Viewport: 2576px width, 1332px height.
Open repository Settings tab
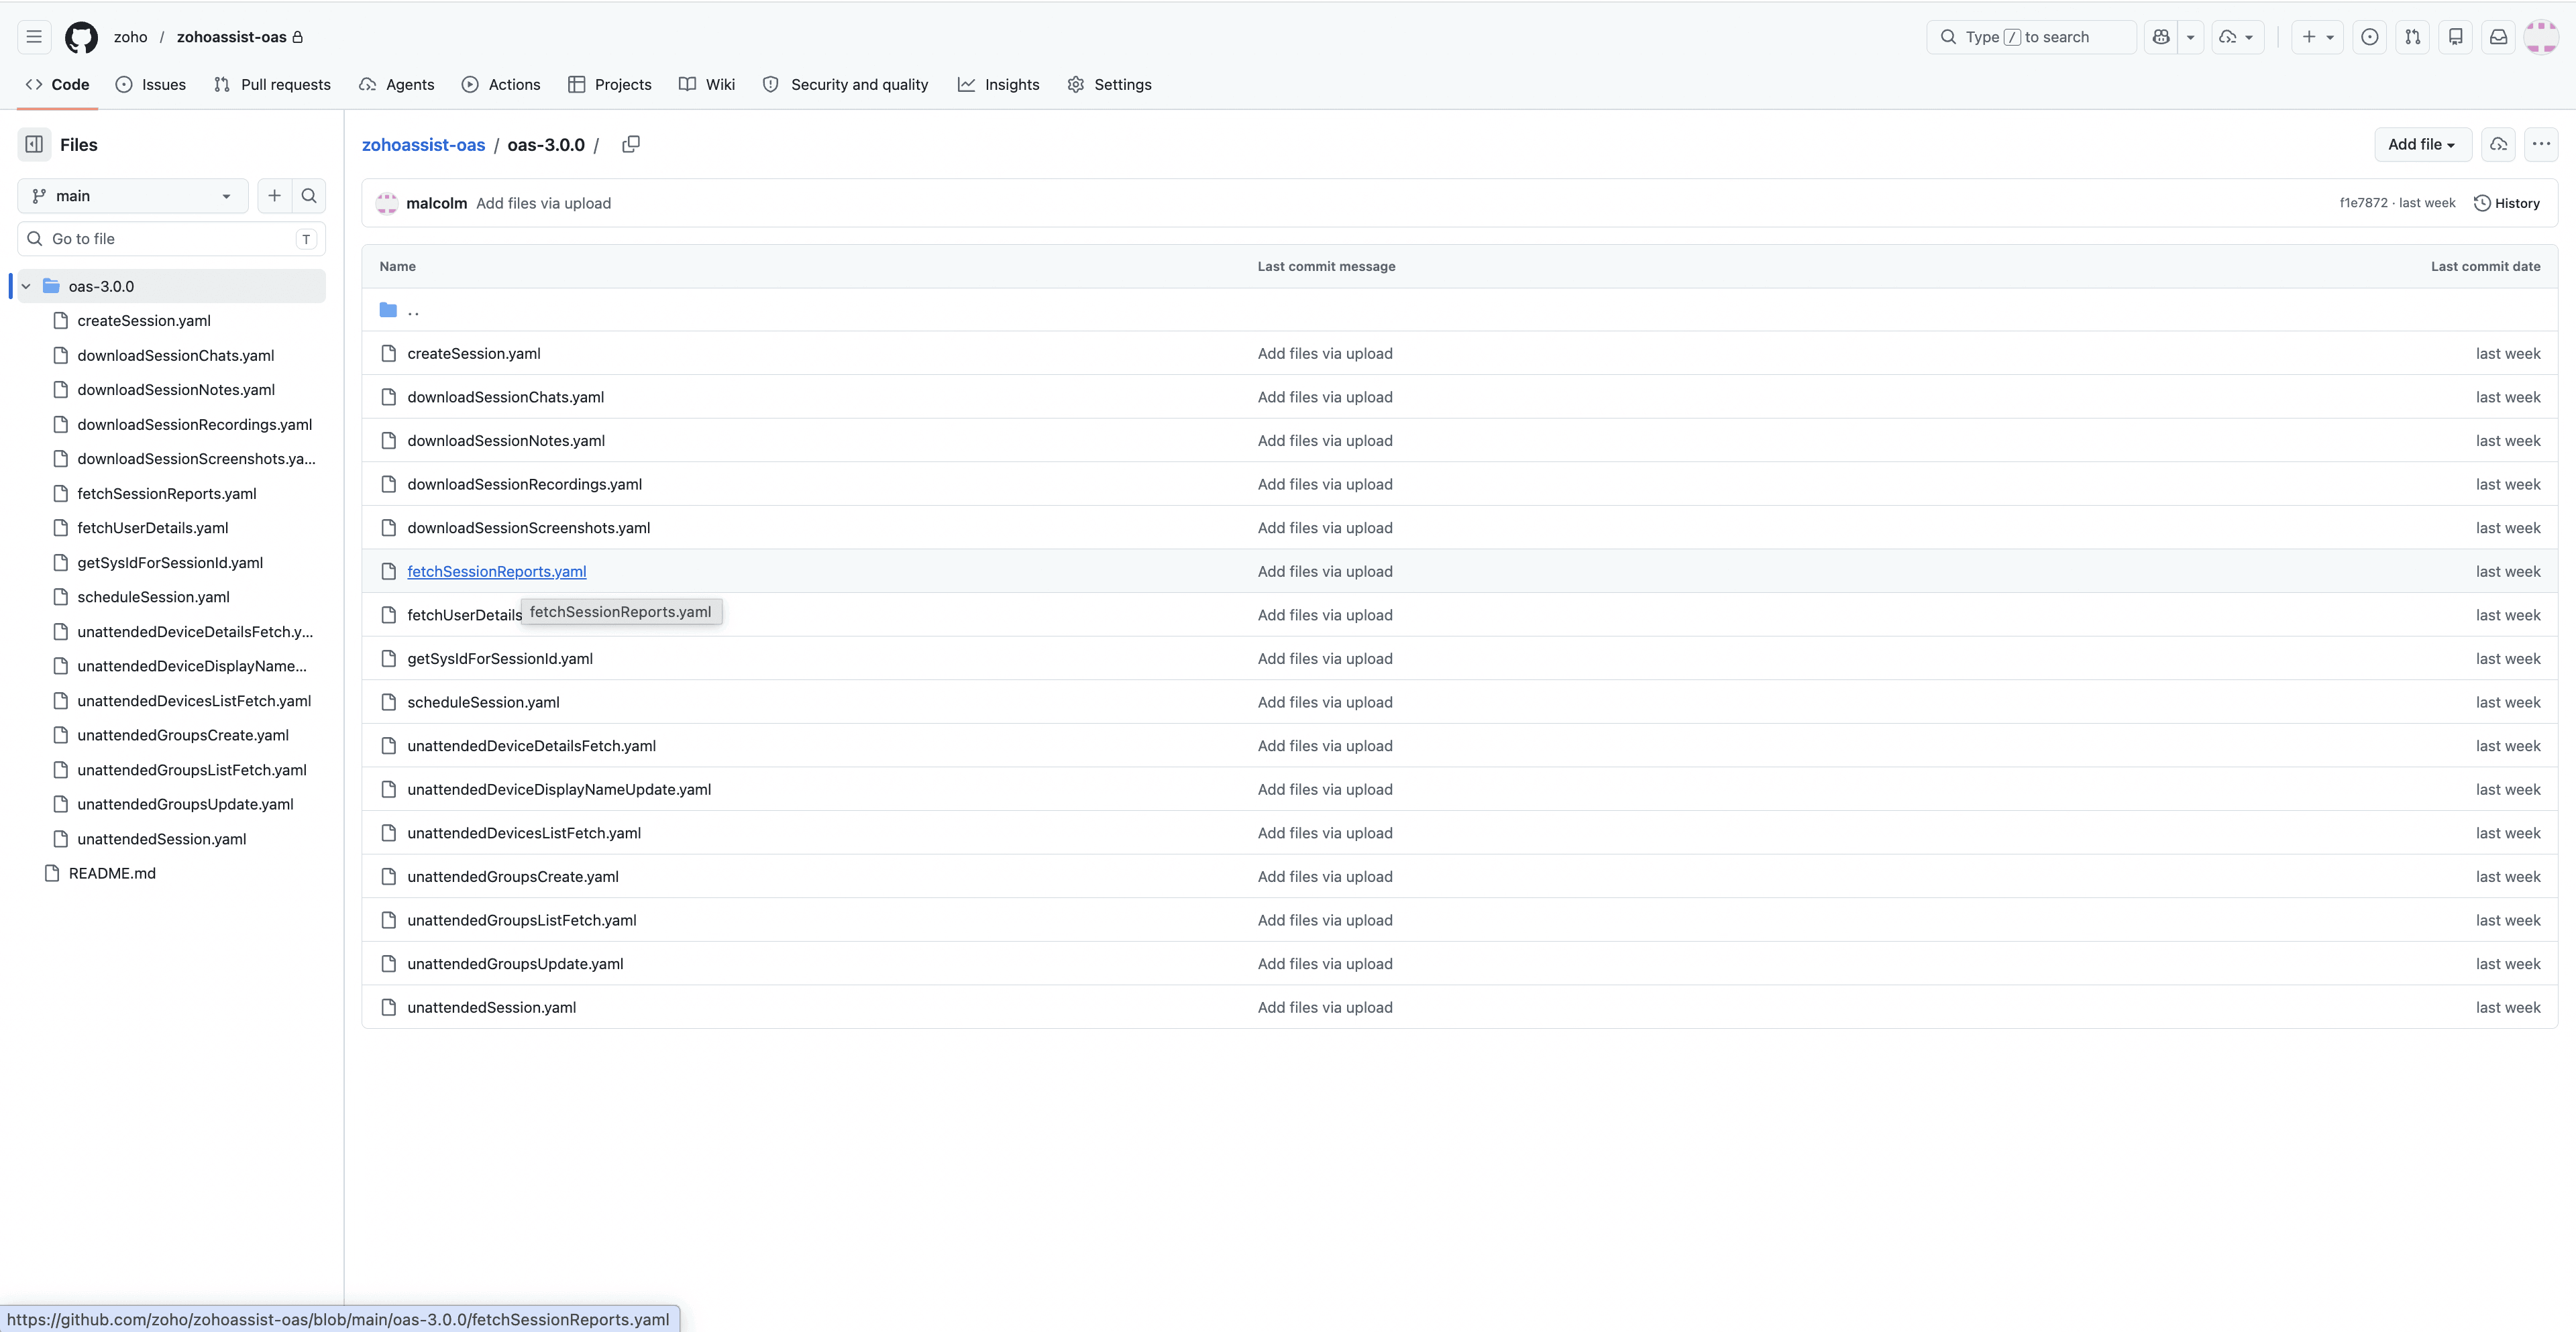1109,84
